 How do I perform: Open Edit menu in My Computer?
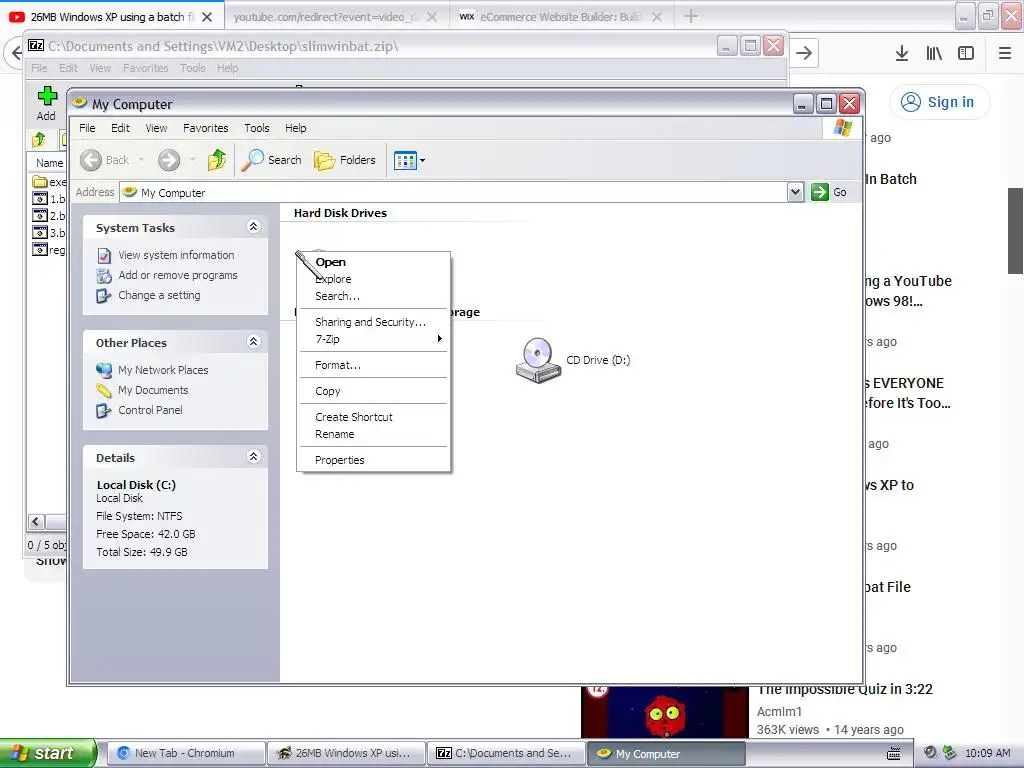tap(120, 128)
